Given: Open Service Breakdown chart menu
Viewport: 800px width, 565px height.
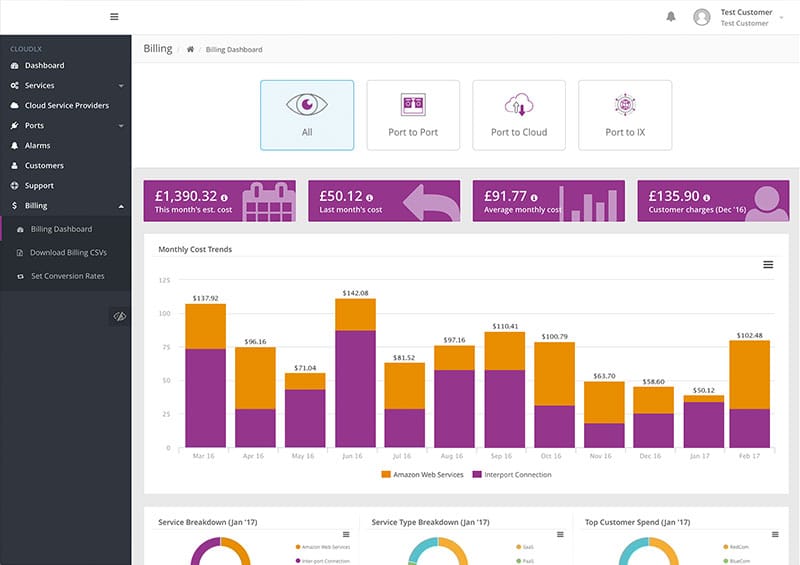Looking at the screenshot, I should pos(346,534).
